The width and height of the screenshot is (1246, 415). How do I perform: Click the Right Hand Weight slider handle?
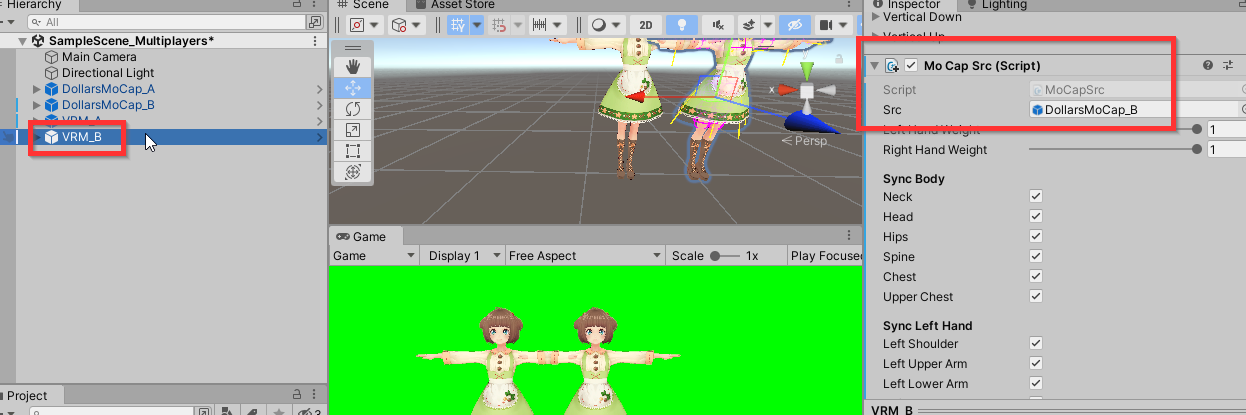1197,150
